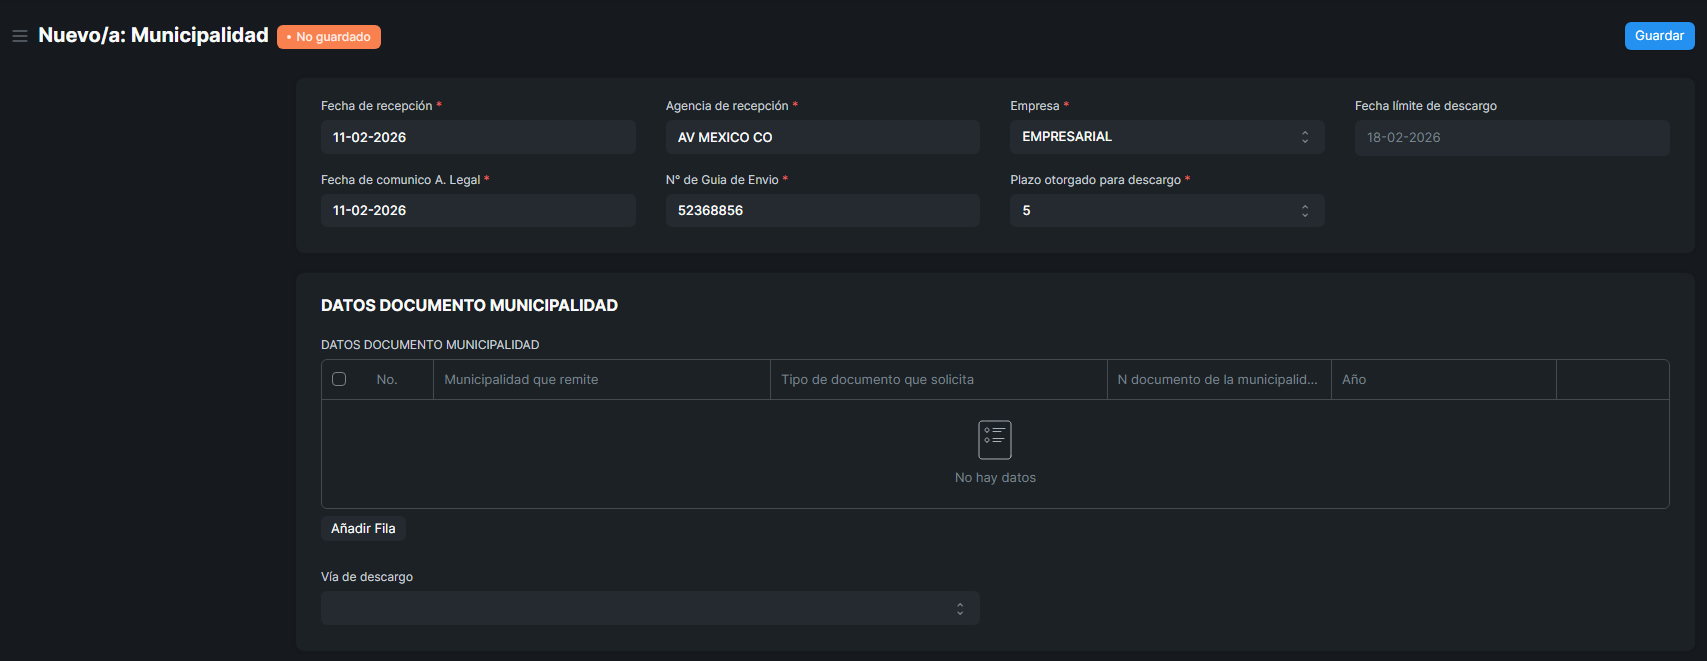
Task: Click N documento de la municipalidad header
Action: (x=1217, y=380)
